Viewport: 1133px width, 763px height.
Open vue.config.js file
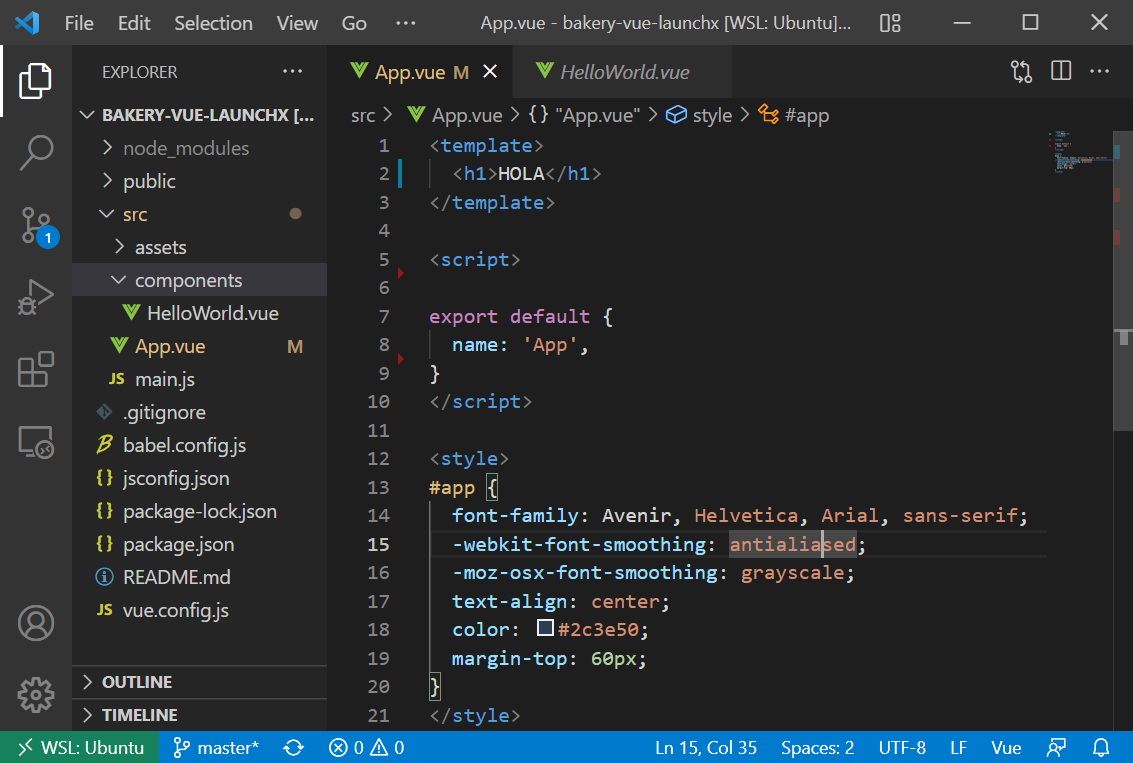click(200, 611)
